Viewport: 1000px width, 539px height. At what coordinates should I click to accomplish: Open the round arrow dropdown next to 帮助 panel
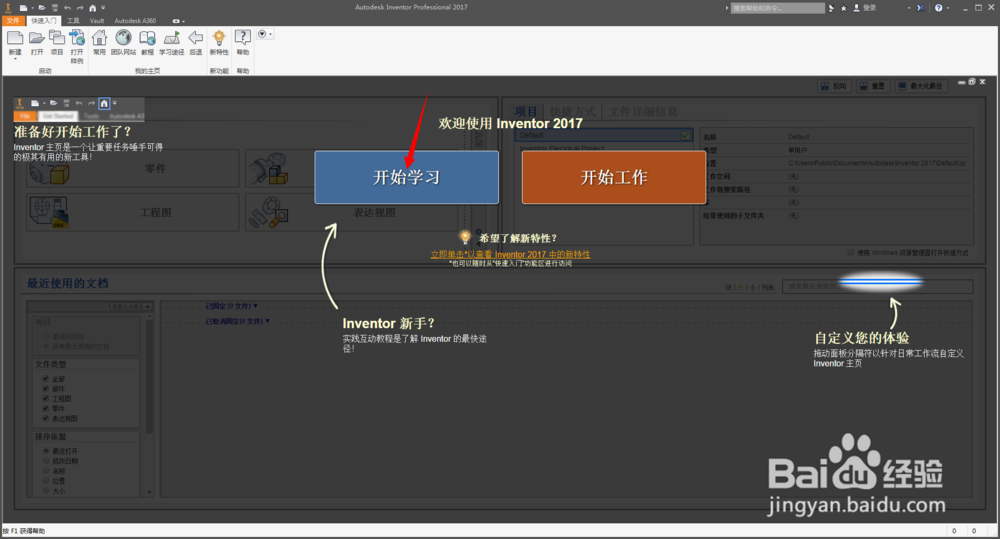[x=264, y=34]
